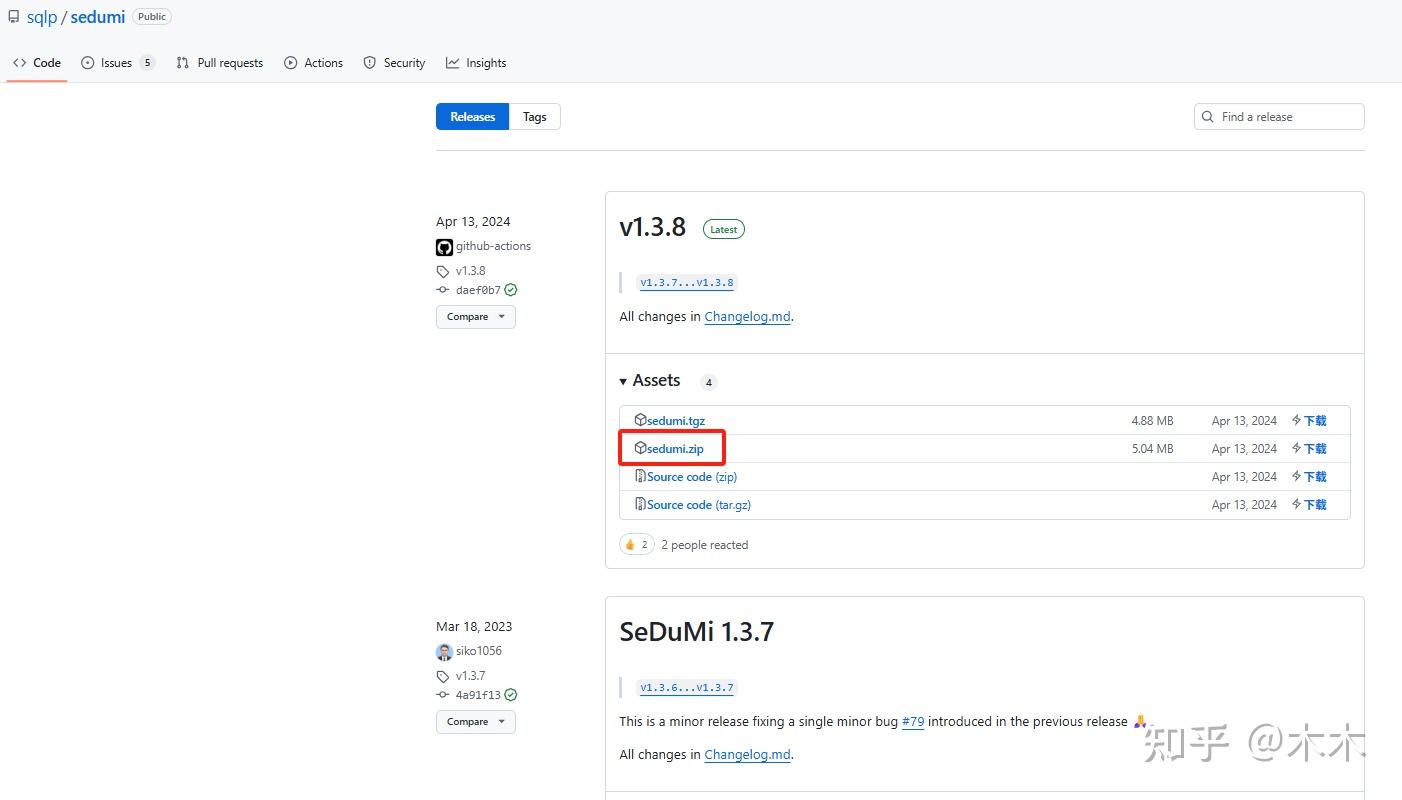
Task: Click the commit icon beside 4a91f13
Action: (x=443, y=695)
